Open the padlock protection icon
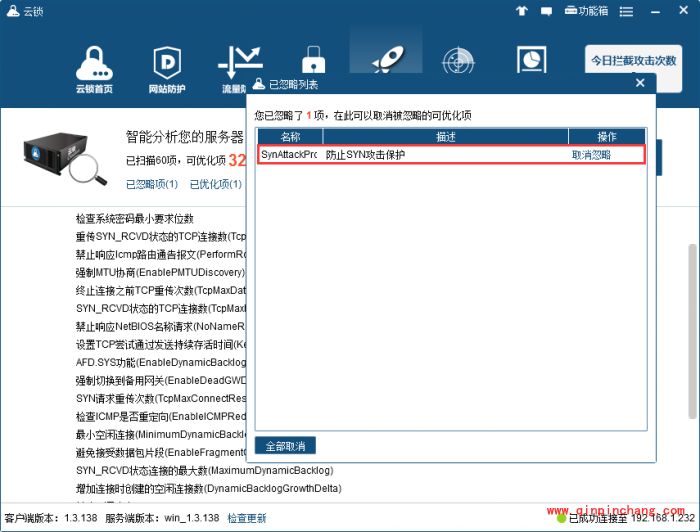Image resolution: width=700 pixels, height=532 pixels. coord(313,59)
